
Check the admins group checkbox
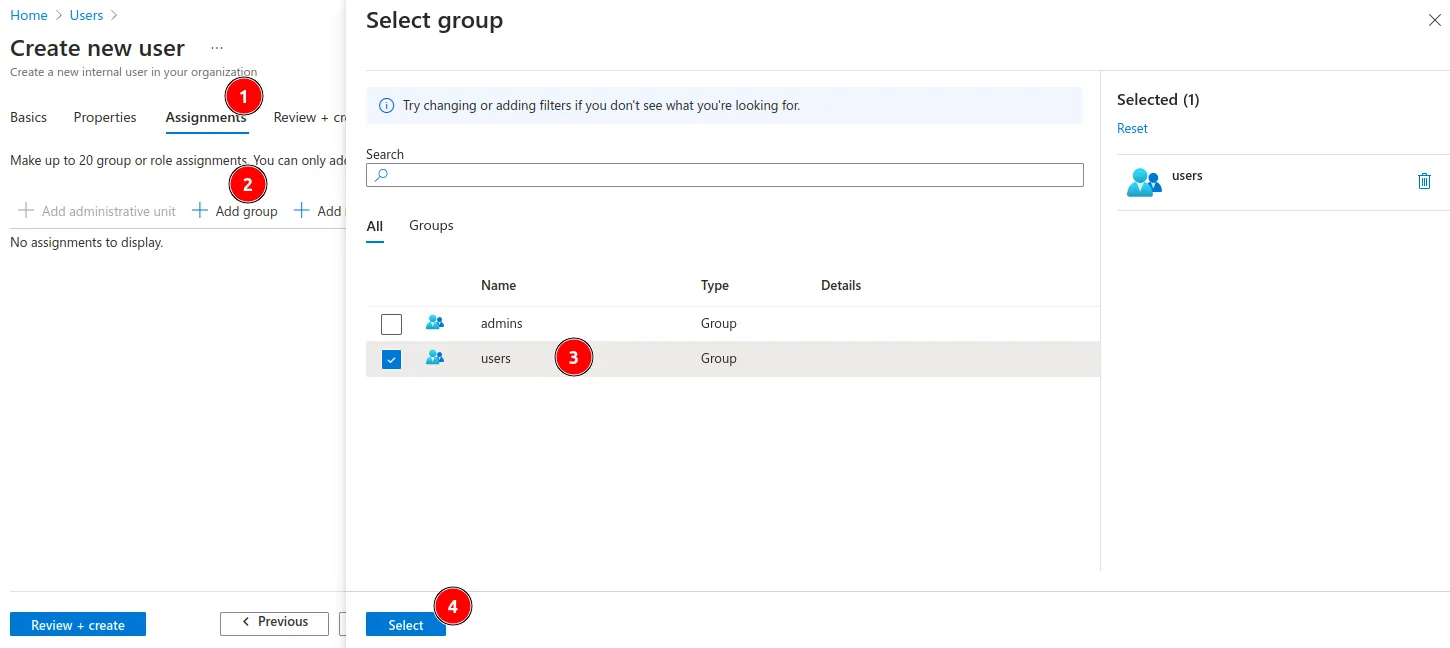click(x=391, y=324)
